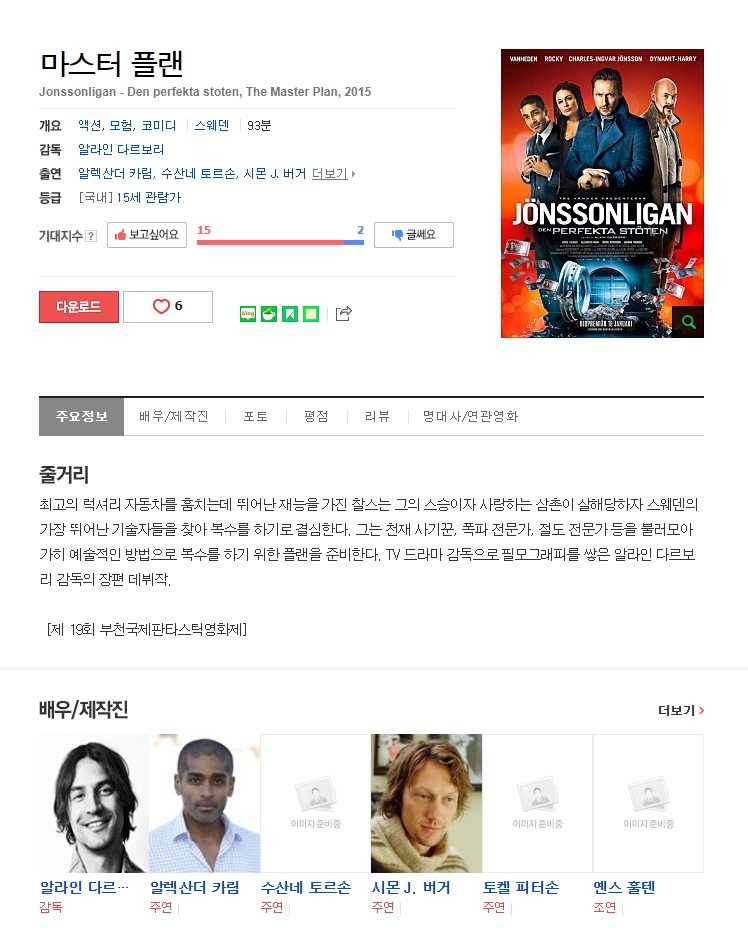Click the 기대지수 red-blue ratio bar

pyautogui.click(x=280, y=242)
